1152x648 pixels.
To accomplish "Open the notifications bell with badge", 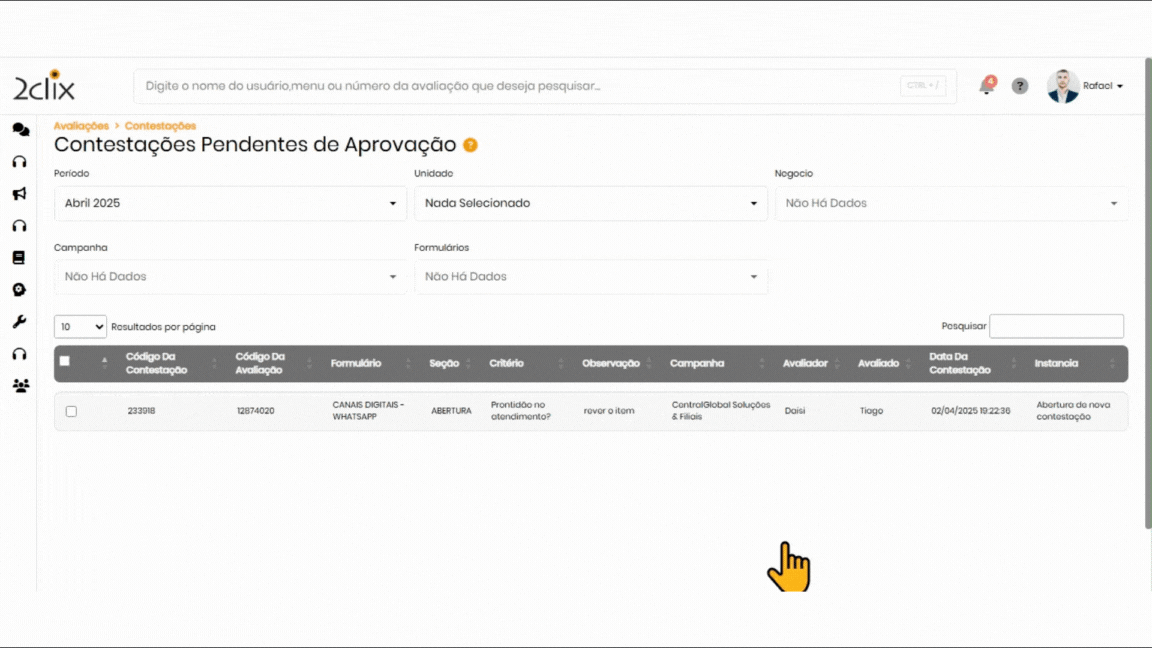I will point(986,86).
